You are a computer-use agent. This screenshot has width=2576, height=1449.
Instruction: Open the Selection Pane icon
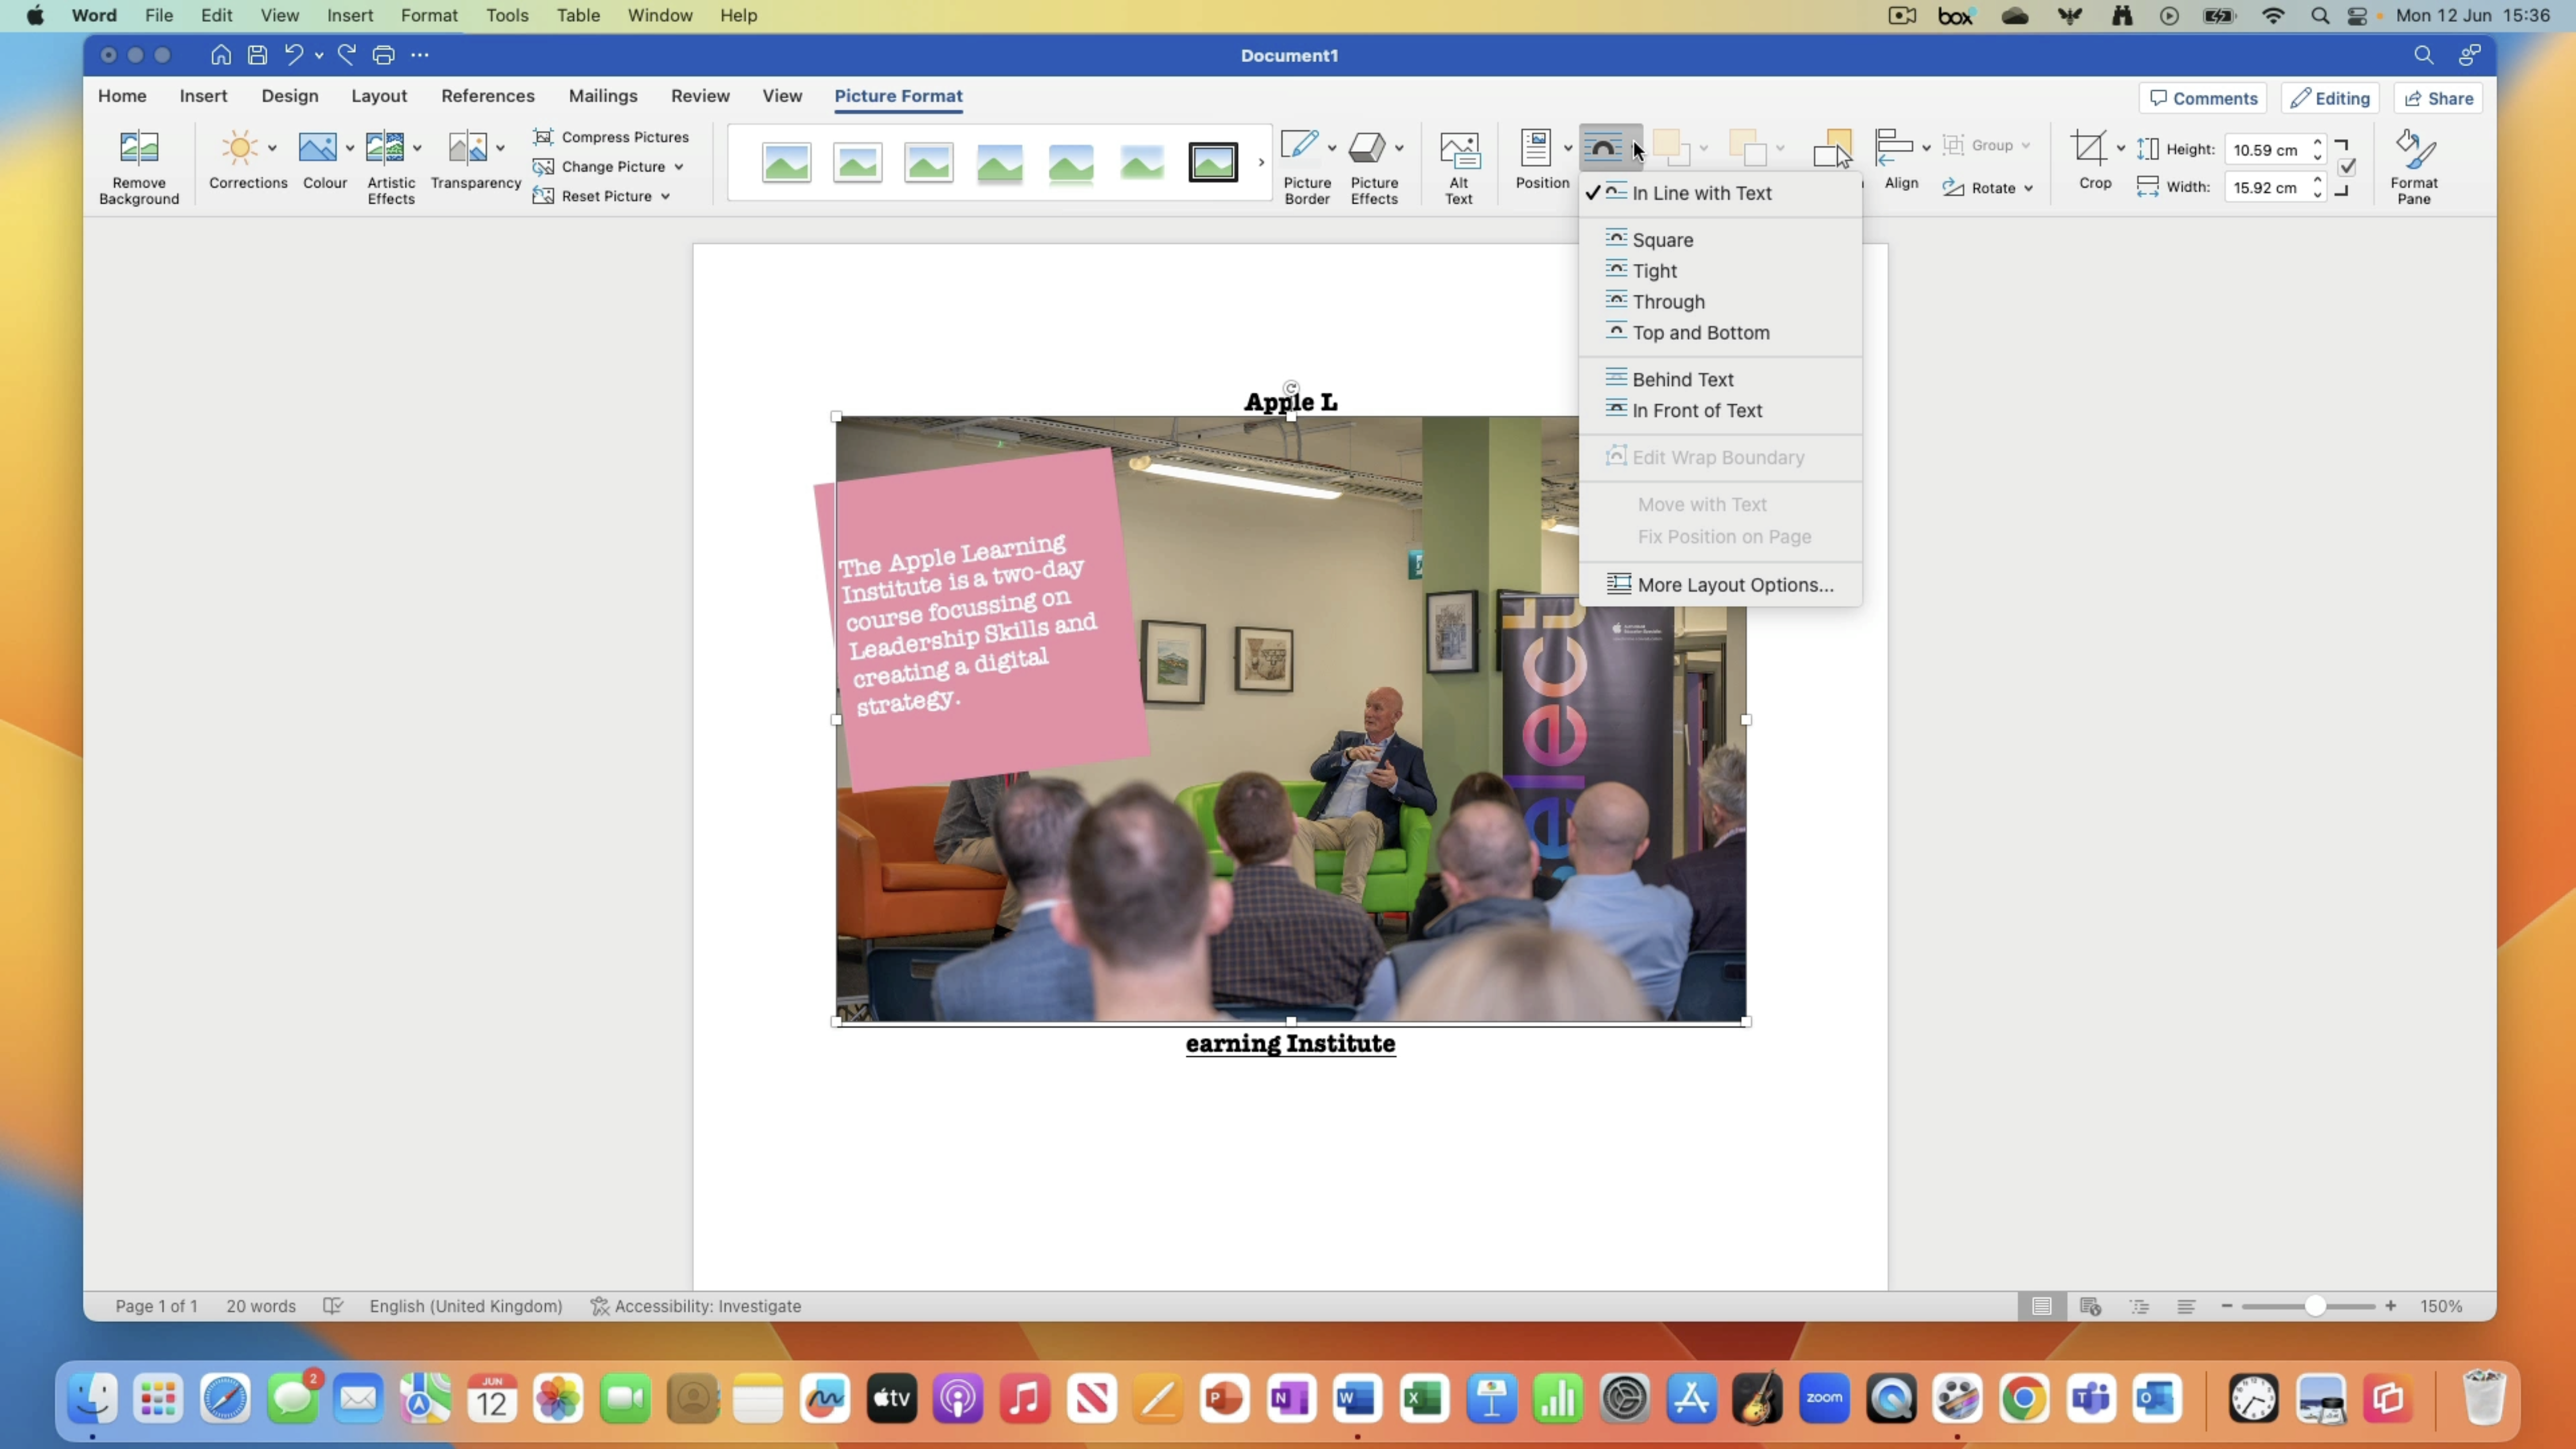1832,148
